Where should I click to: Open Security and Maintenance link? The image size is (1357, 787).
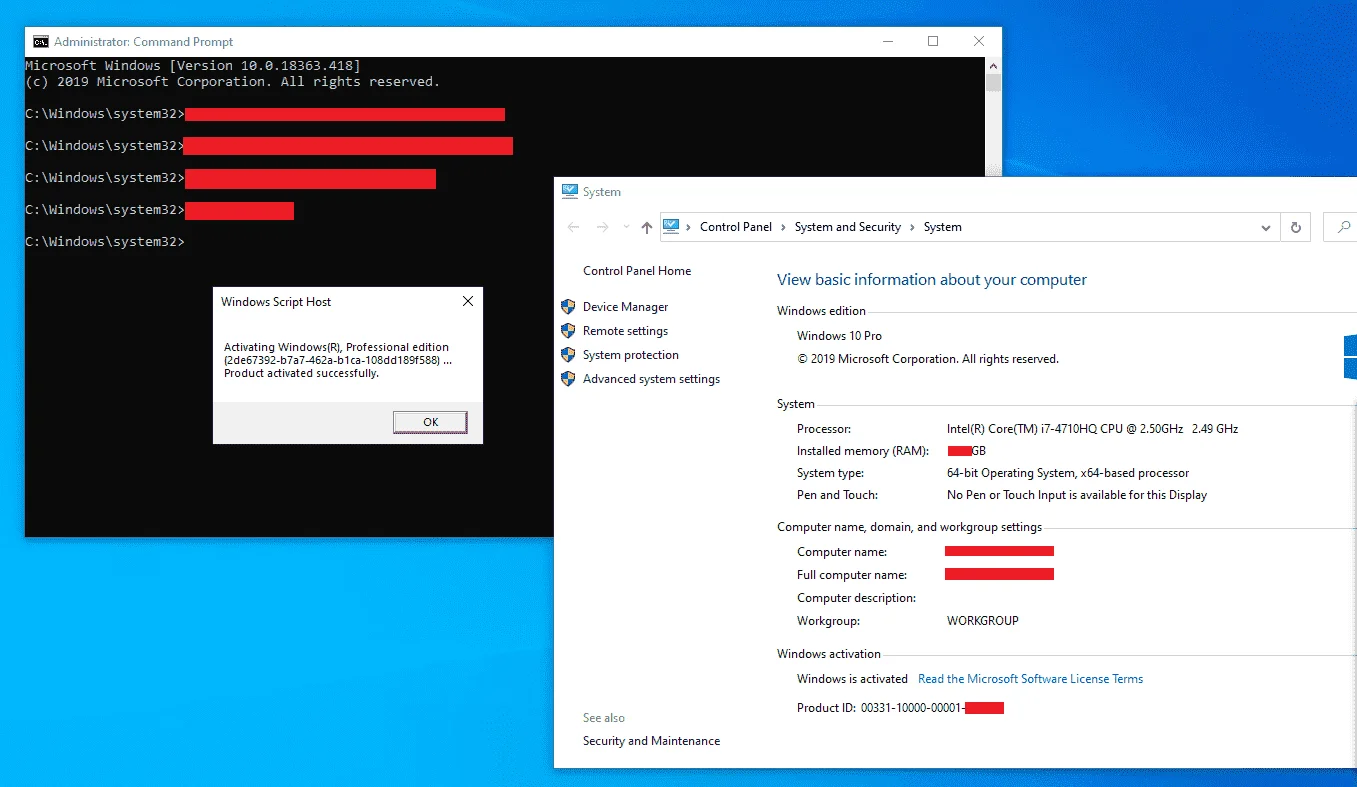[651, 741]
